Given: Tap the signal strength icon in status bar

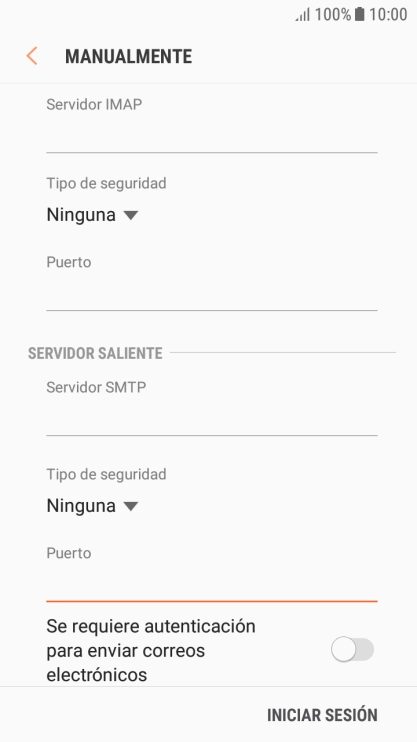Looking at the screenshot, I should tap(303, 15).
